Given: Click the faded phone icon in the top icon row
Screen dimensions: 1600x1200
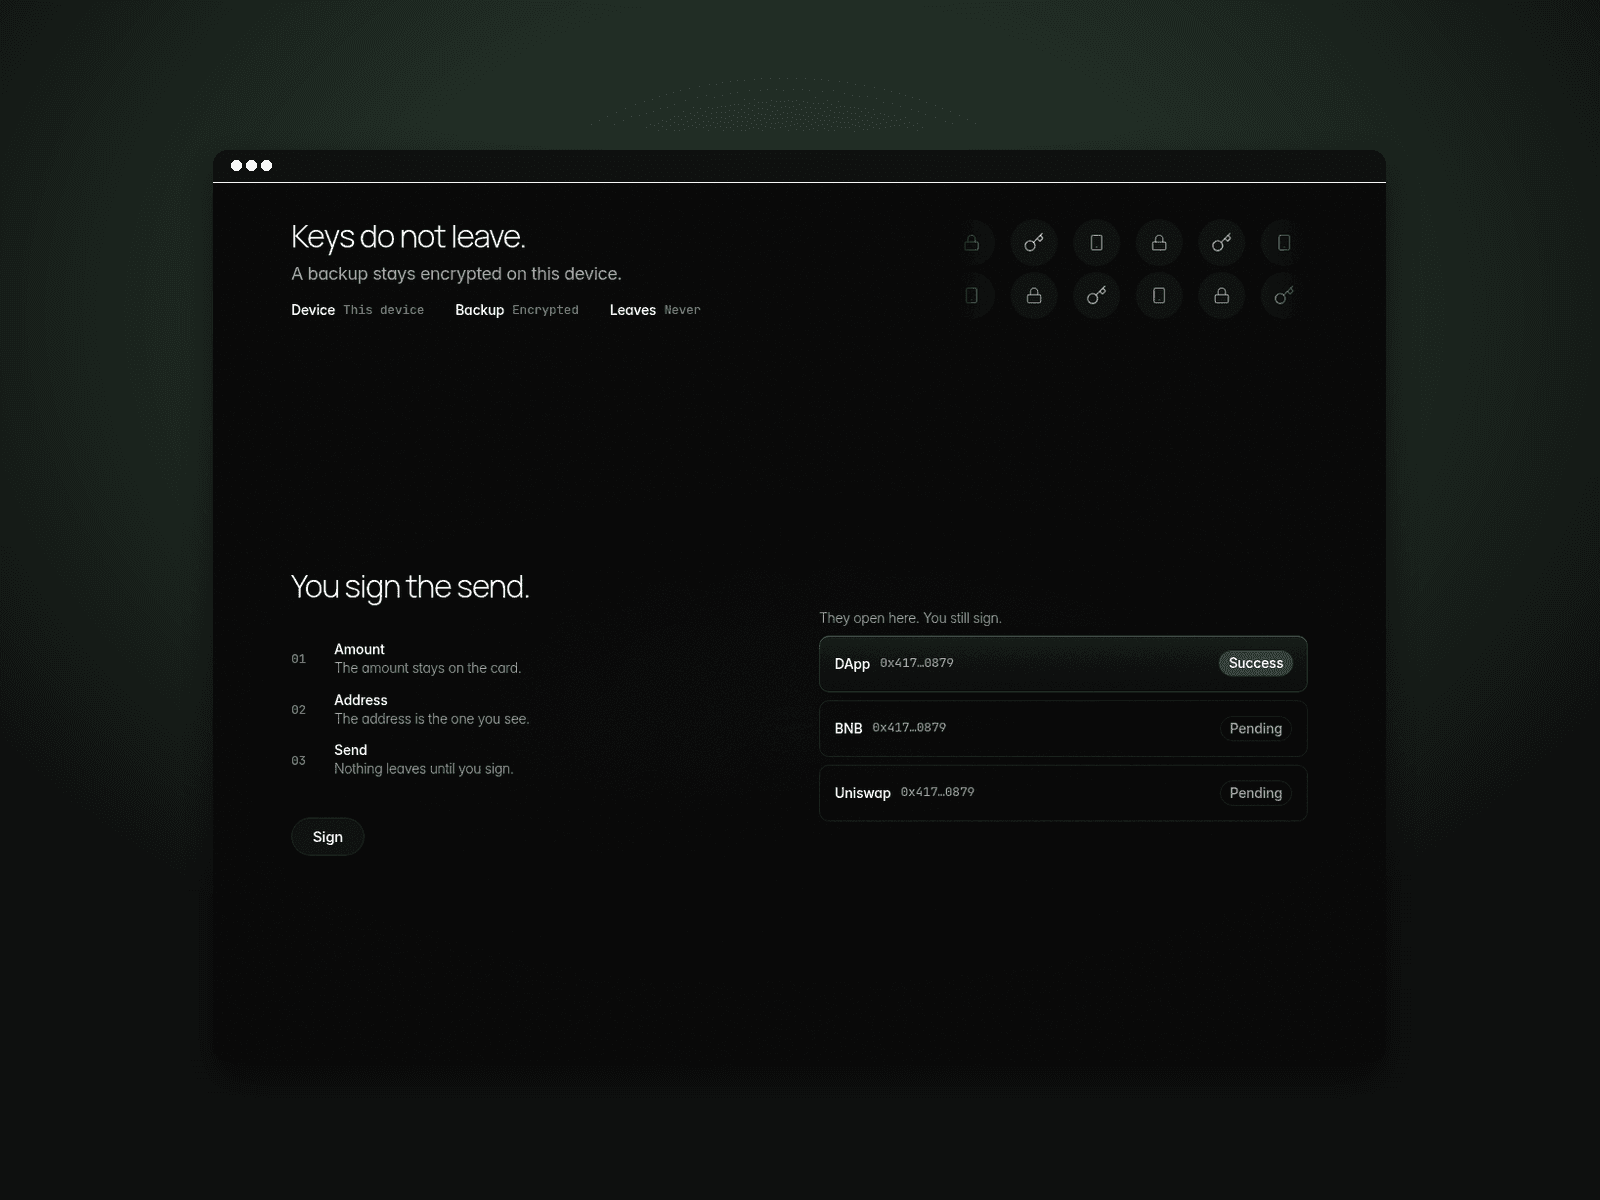Looking at the screenshot, I should tap(1284, 243).
